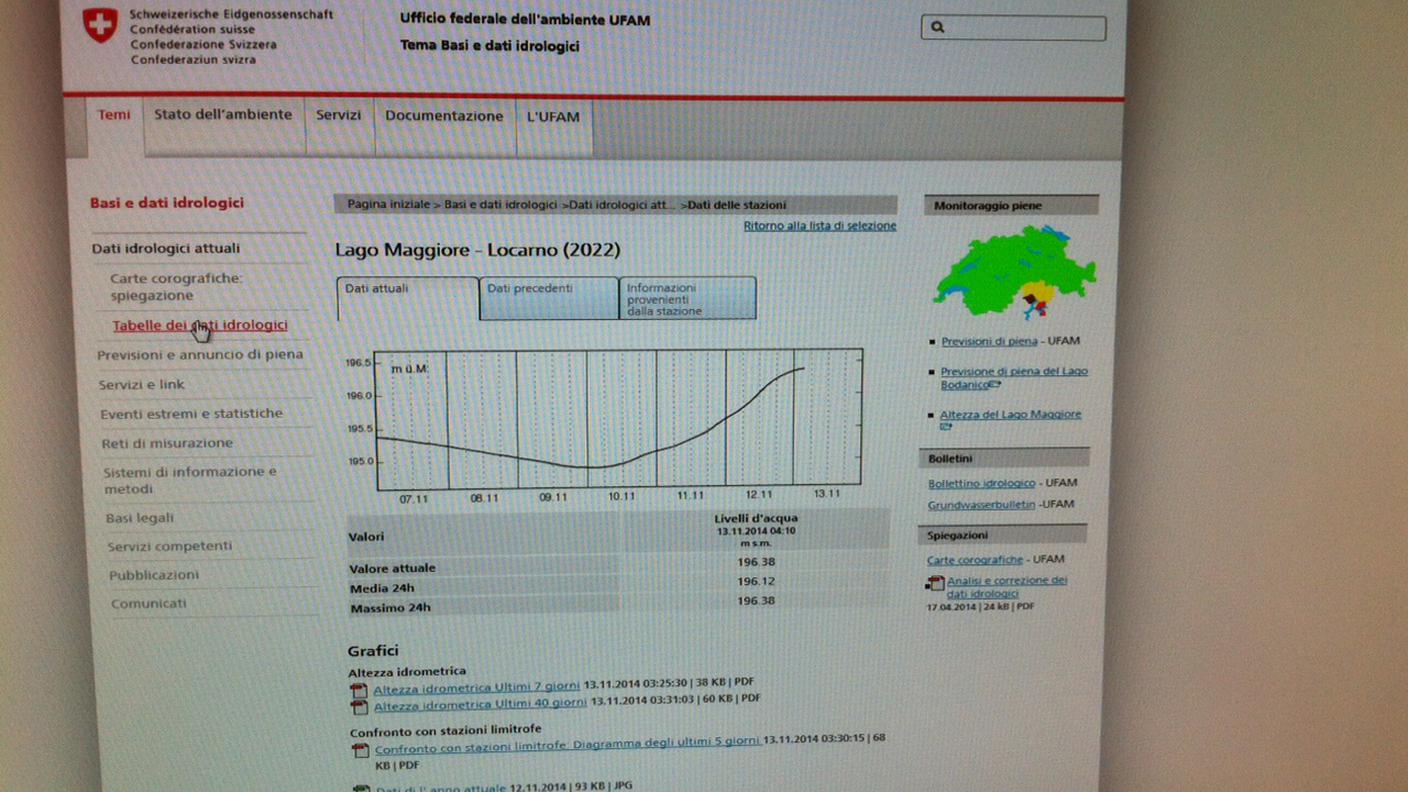Open Altezza idrometrica Ultimi 7 giorni PDF
This screenshot has width=1408, height=792.
tap(476, 687)
